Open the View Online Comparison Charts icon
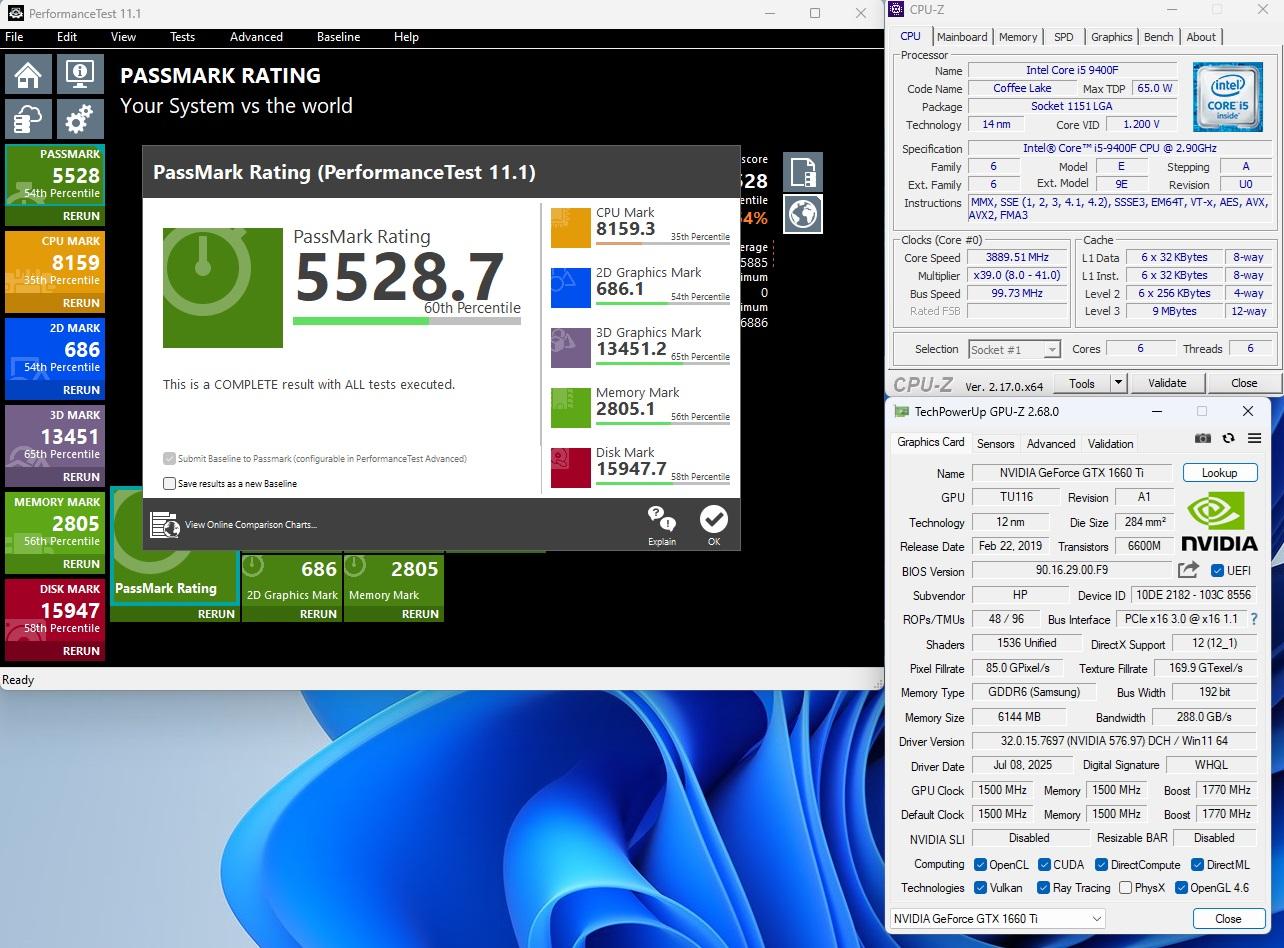The width and height of the screenshot is (1284, 948). tap(164, 524)
